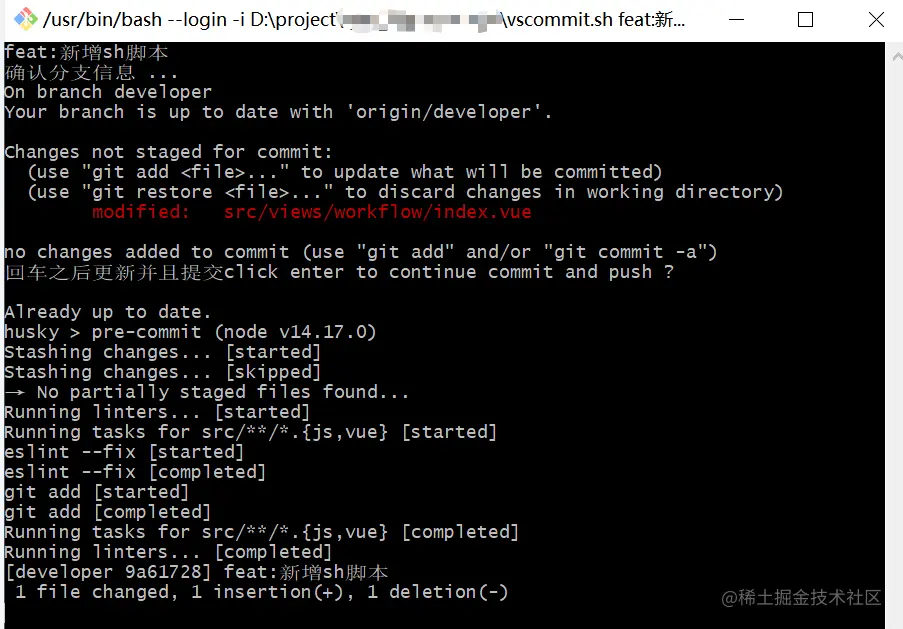Click the 'eslint --fix [completed]' line
The image size is (903, 629).
135,472
